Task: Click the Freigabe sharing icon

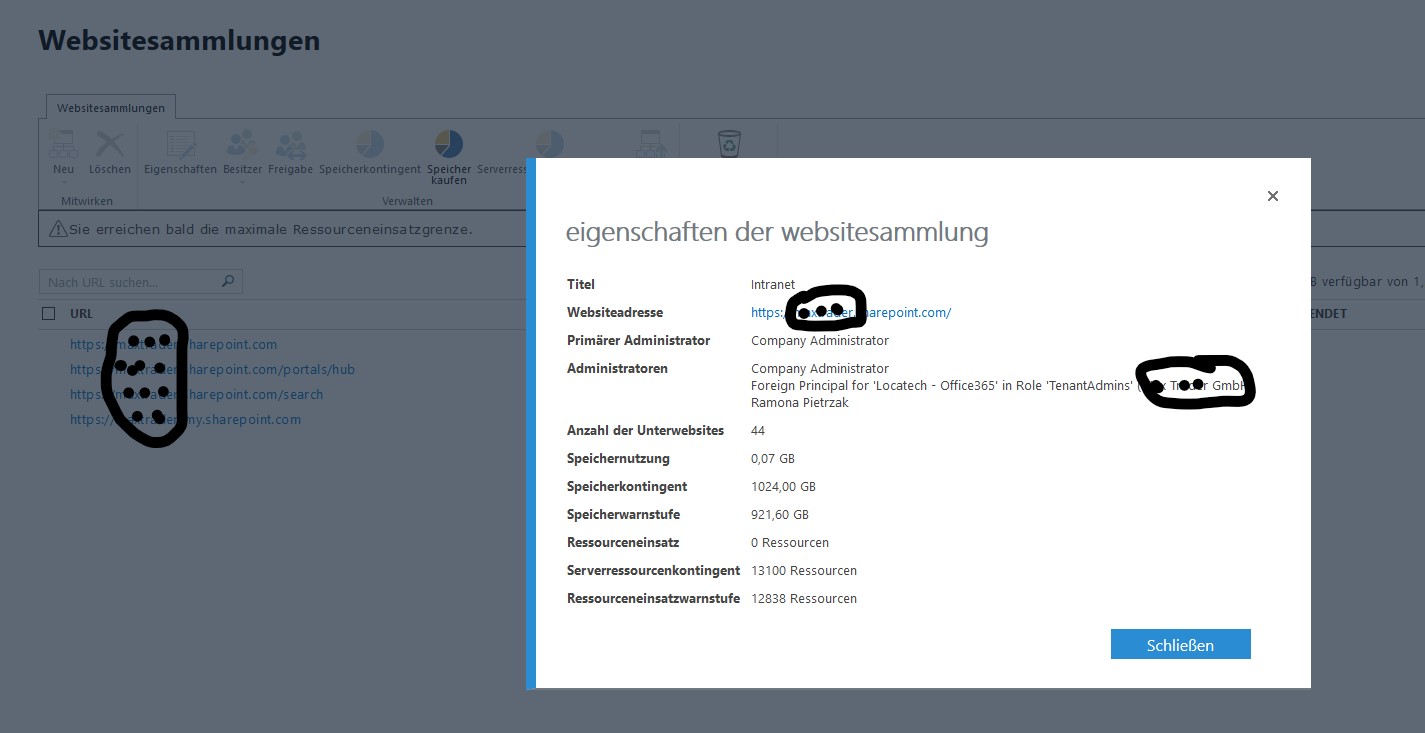Action: click(291, 145)
